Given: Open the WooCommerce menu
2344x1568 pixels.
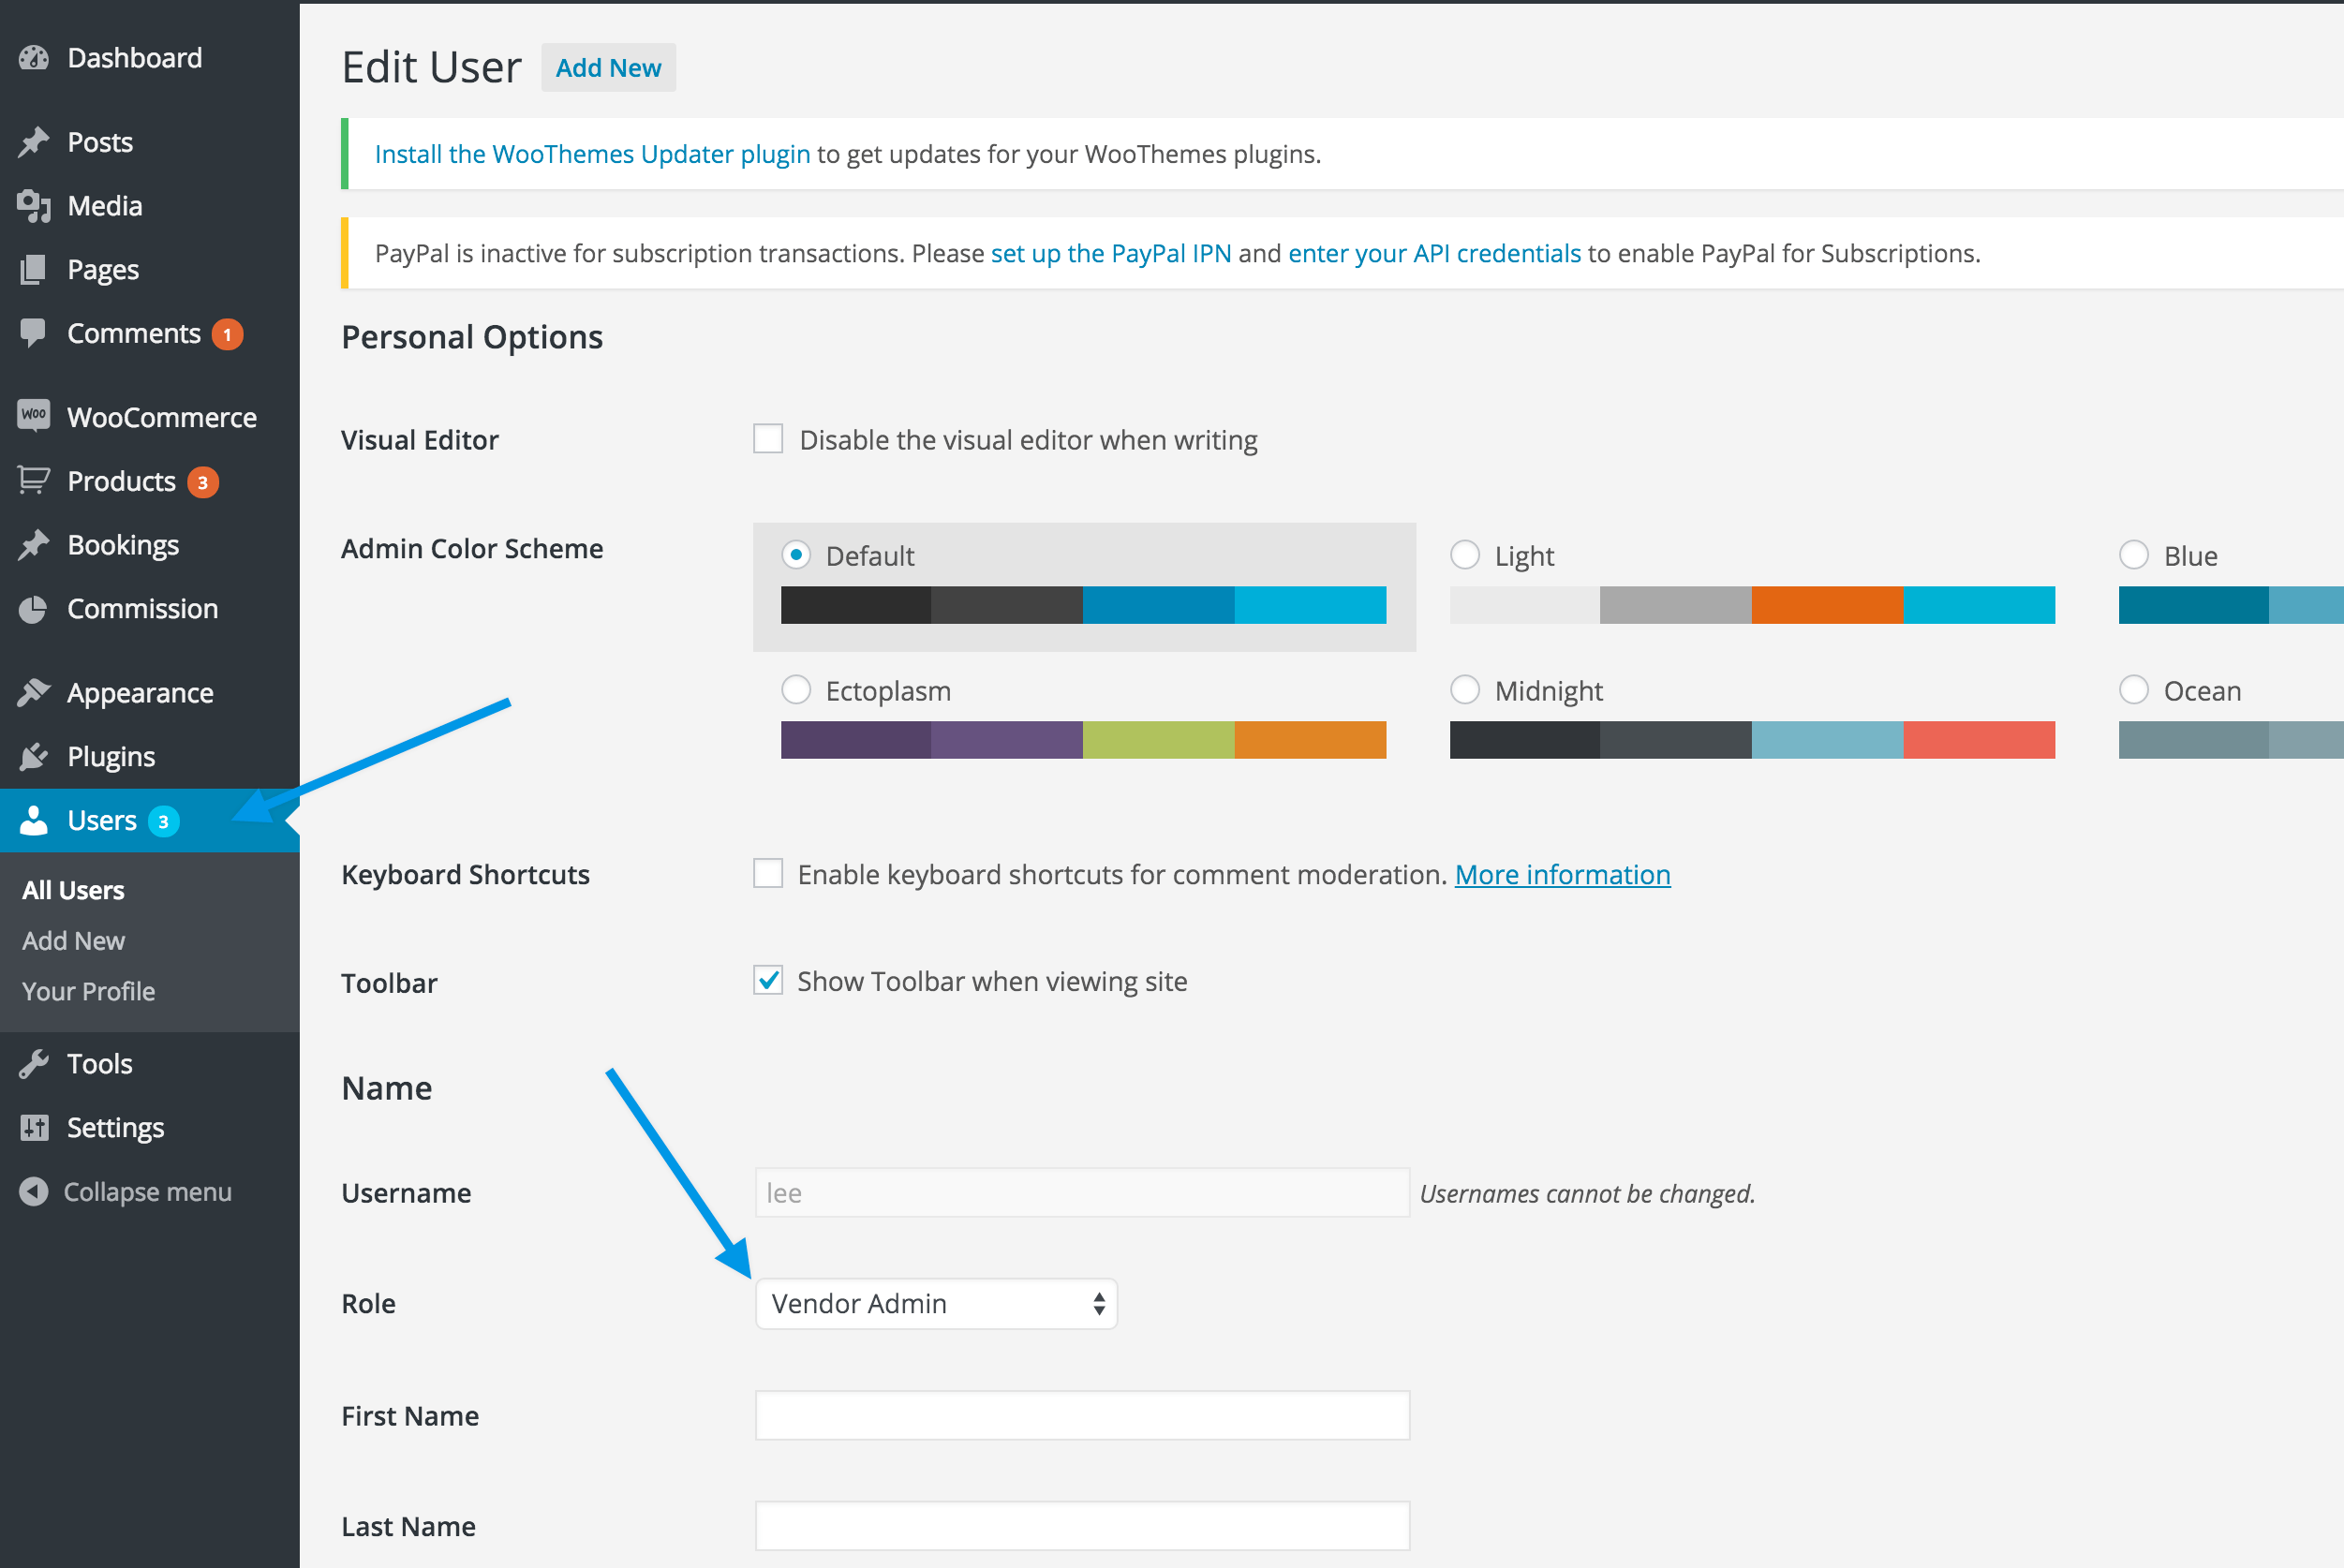Looking at the screenshot, I should point(161,416).
